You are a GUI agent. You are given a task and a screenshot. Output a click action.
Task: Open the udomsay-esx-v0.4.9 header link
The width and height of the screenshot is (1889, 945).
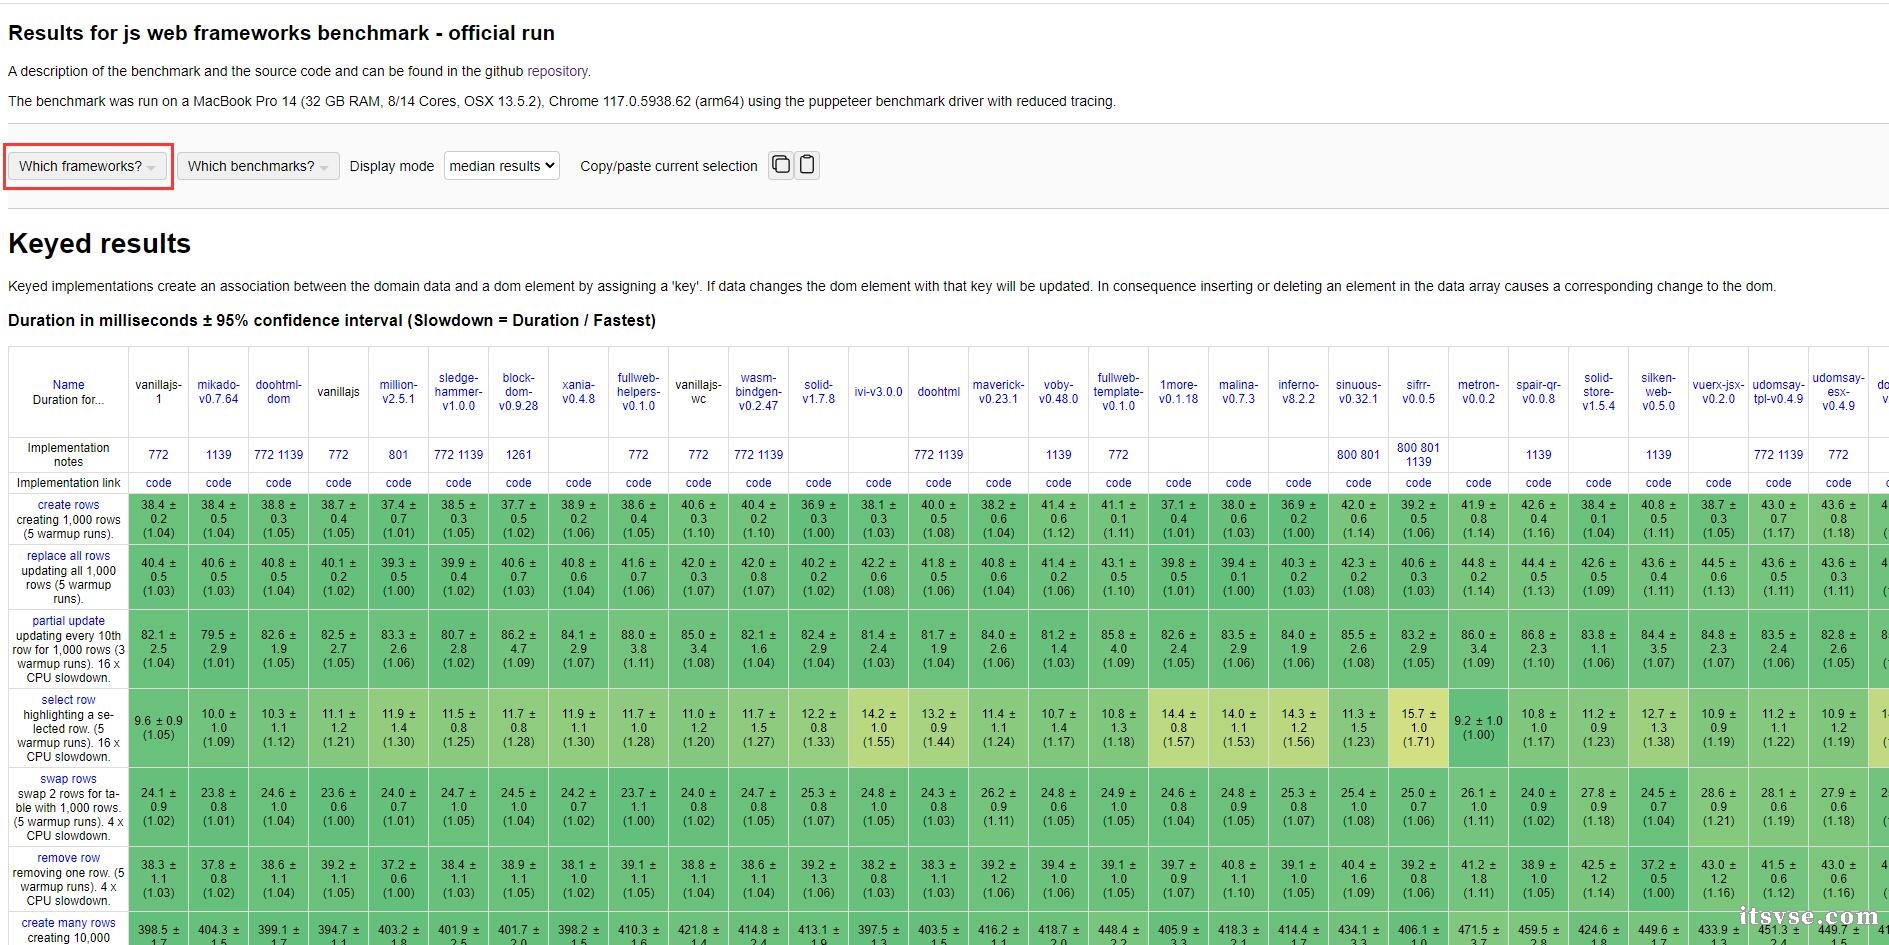click(x=1838, y=392)
